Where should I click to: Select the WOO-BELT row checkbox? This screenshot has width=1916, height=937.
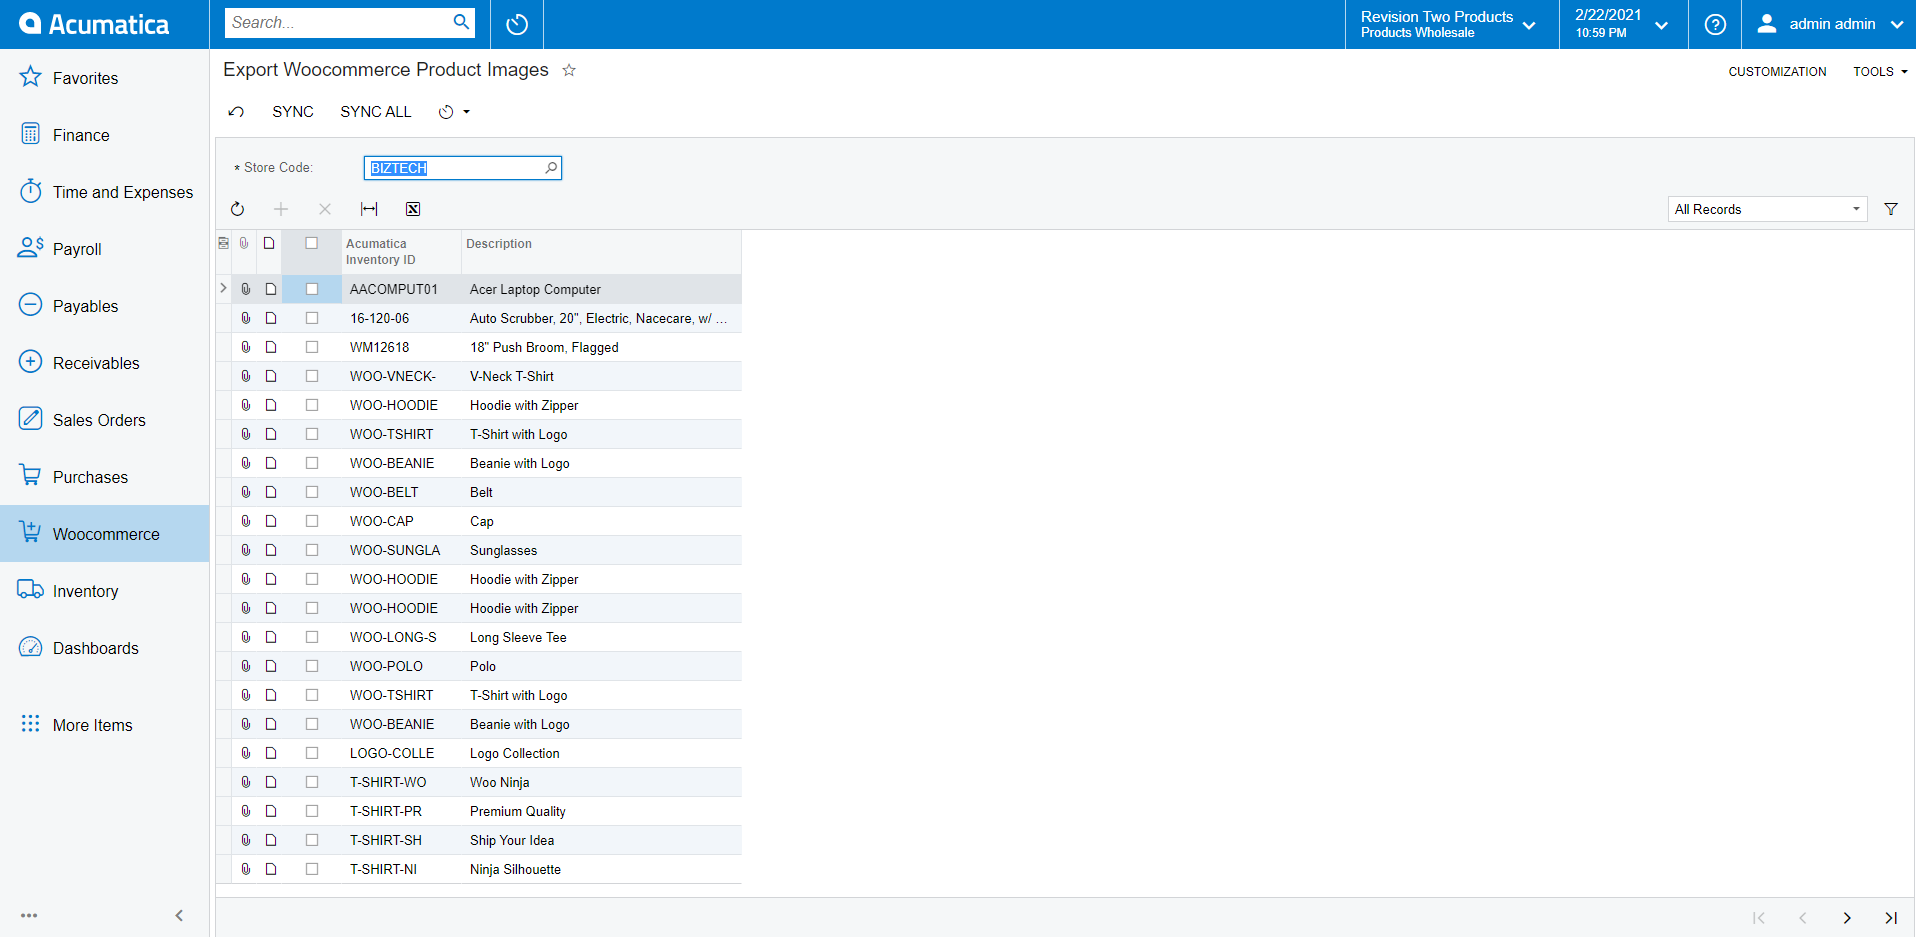coord(312,492)
